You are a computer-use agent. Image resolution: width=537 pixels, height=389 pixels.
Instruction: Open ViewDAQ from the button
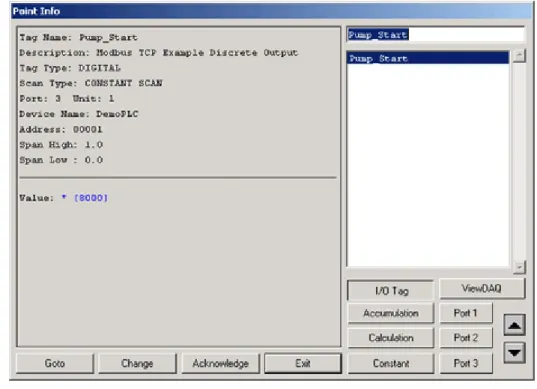482,289
